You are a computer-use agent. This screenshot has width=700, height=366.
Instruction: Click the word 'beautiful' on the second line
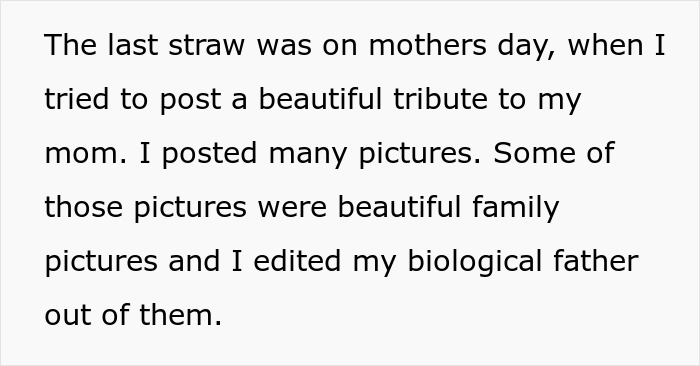tap(320, 99)
